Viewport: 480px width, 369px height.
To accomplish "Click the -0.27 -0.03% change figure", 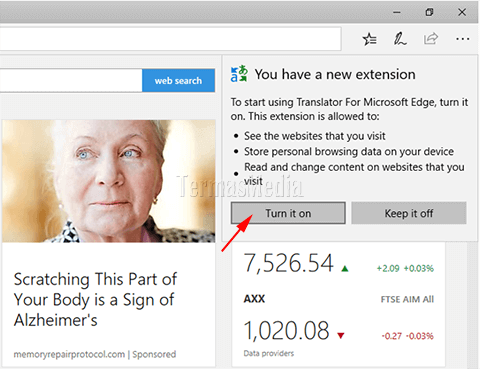I will click(x=407, y=336).
